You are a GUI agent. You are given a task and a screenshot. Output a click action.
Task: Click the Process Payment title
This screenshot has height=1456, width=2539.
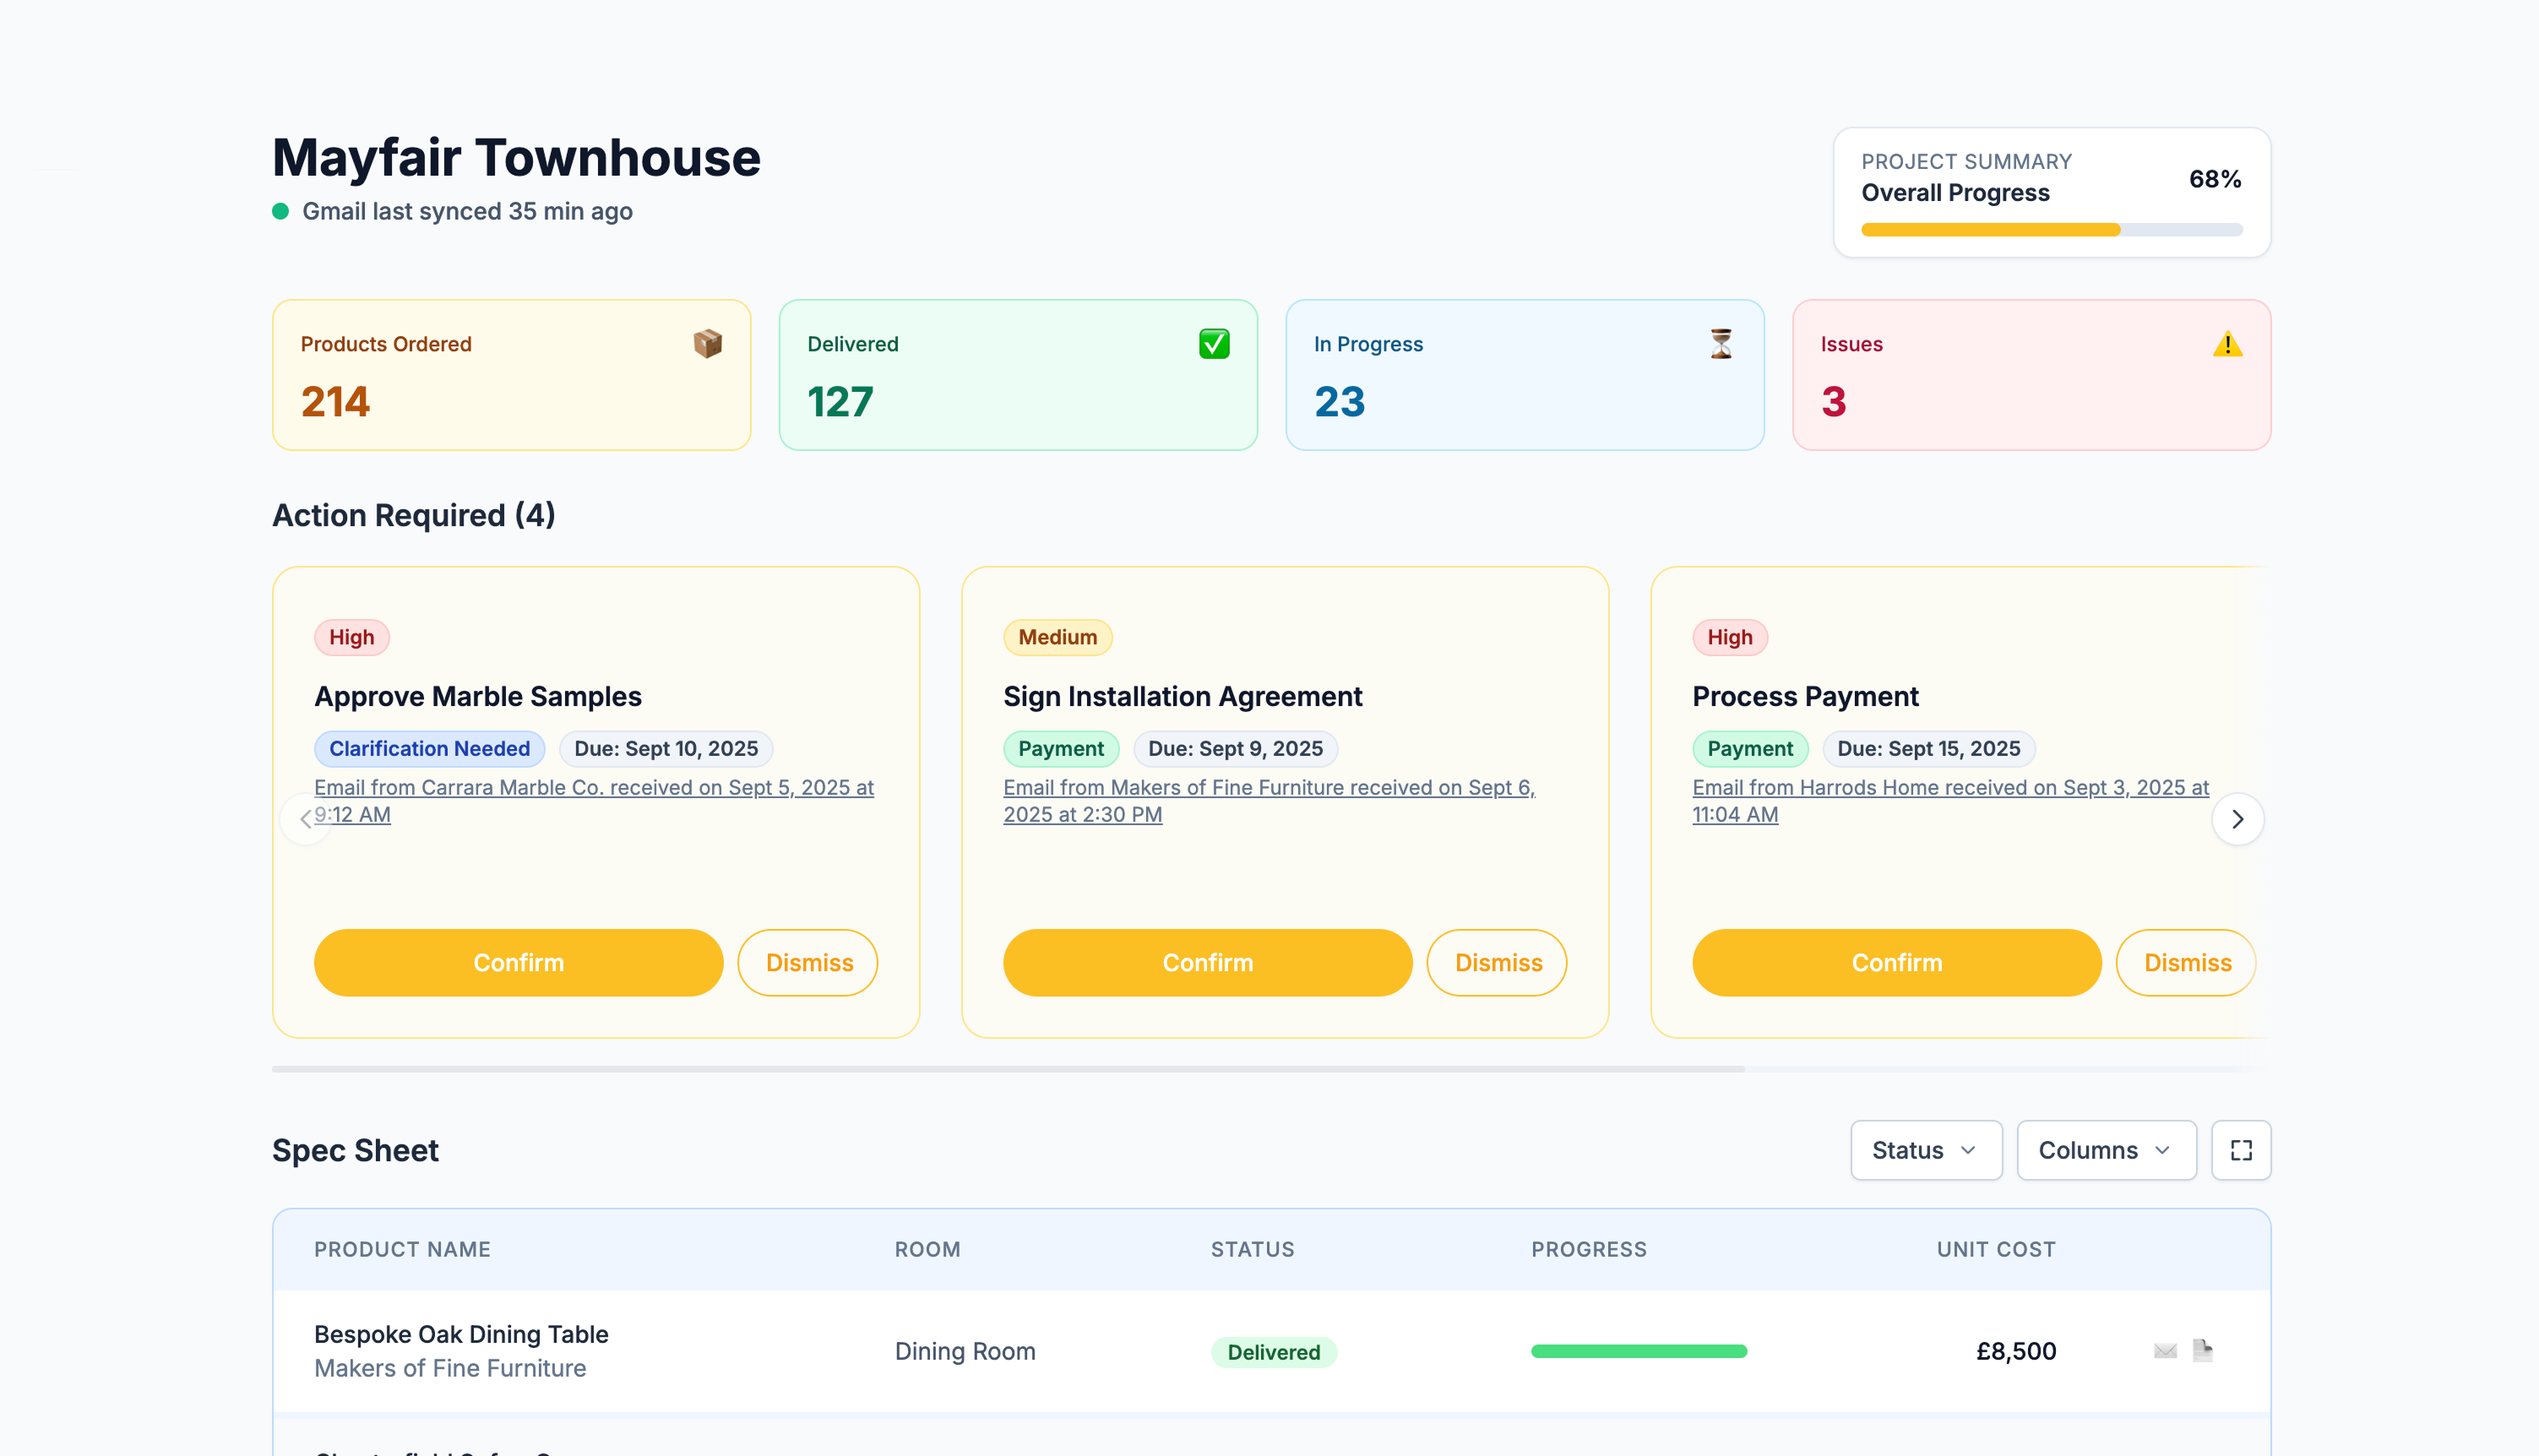click(1805, 696)
